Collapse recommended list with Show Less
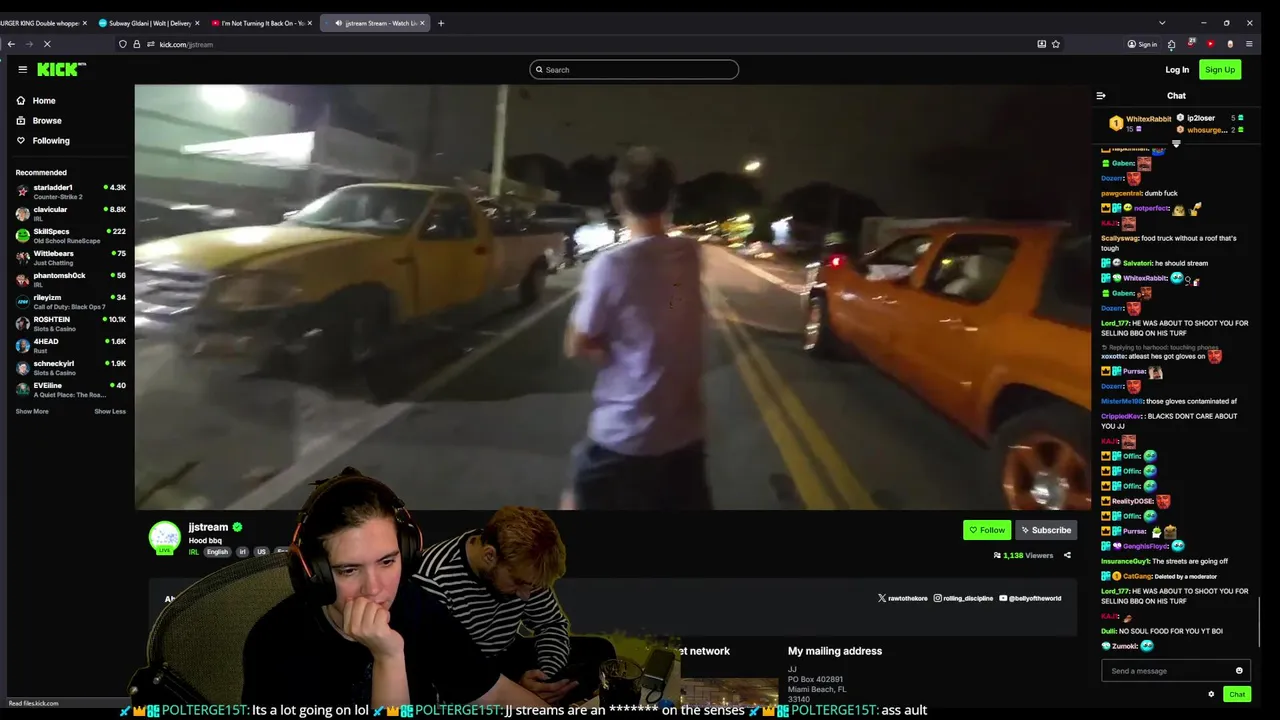This screenshot has width=1280, height=720. pos(110,411)
